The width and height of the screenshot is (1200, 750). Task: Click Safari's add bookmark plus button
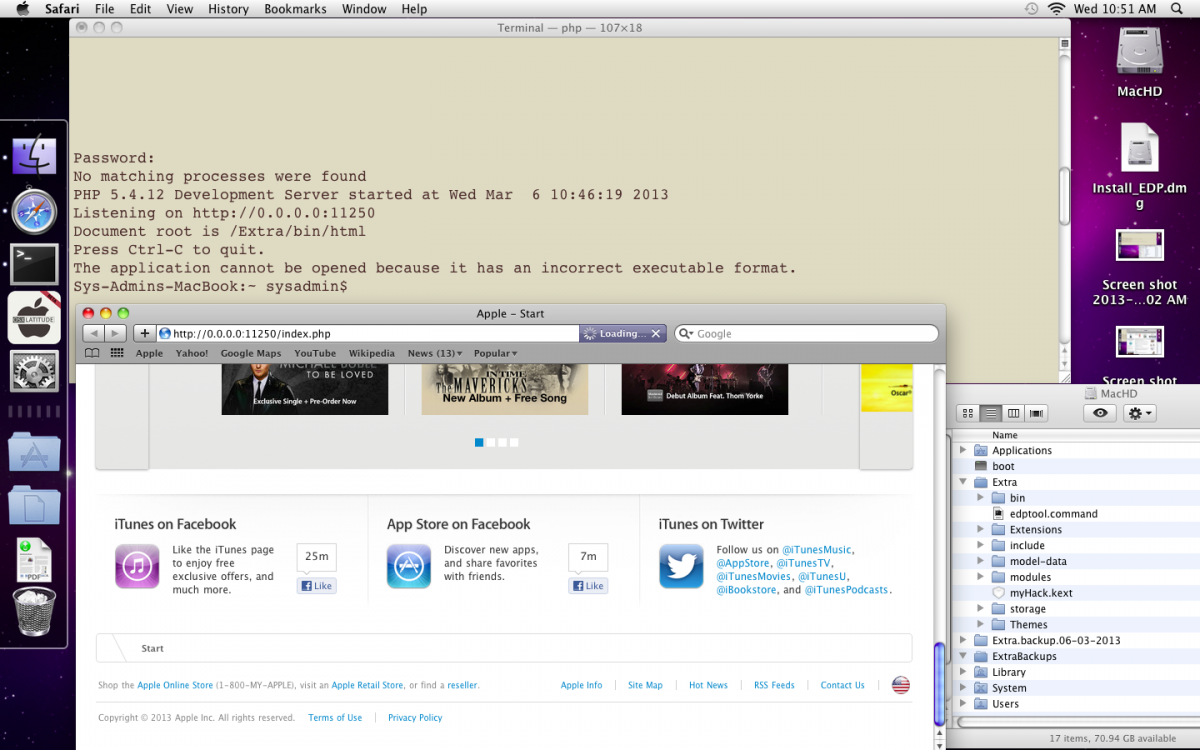click(144, 334)
